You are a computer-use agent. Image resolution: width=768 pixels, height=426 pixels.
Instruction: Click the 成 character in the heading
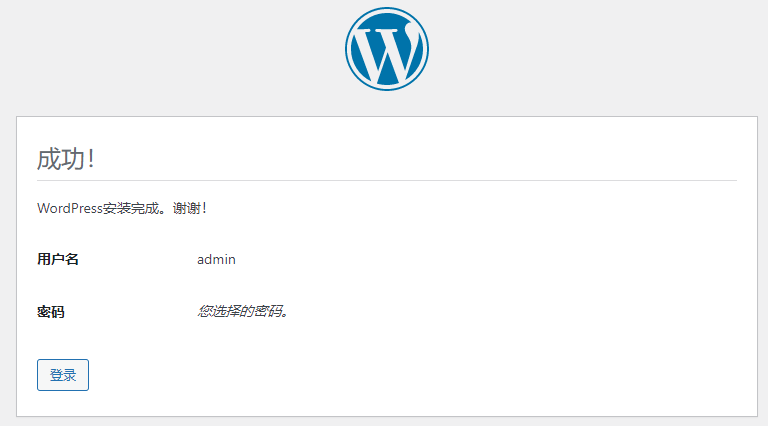click(48, 159)
